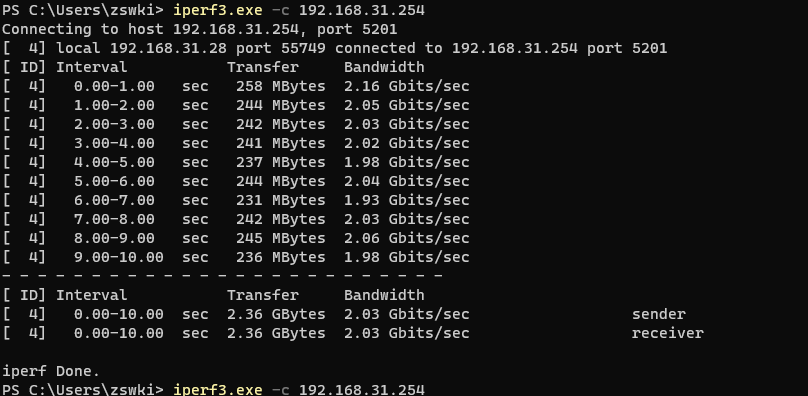Click the 1.93 Gbits/sec bandwidth value
Image resolution: width=808 pixels, height=396 pixels.
point(407,200)
